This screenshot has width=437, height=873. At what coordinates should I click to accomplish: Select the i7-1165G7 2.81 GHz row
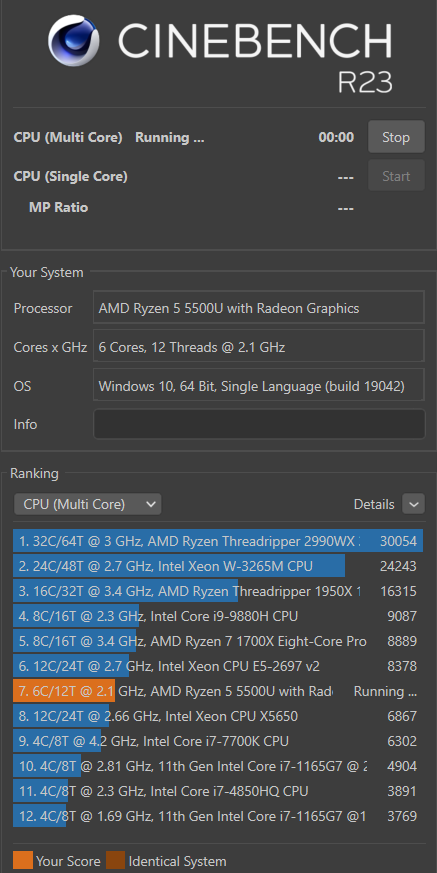tap(218, 766)
